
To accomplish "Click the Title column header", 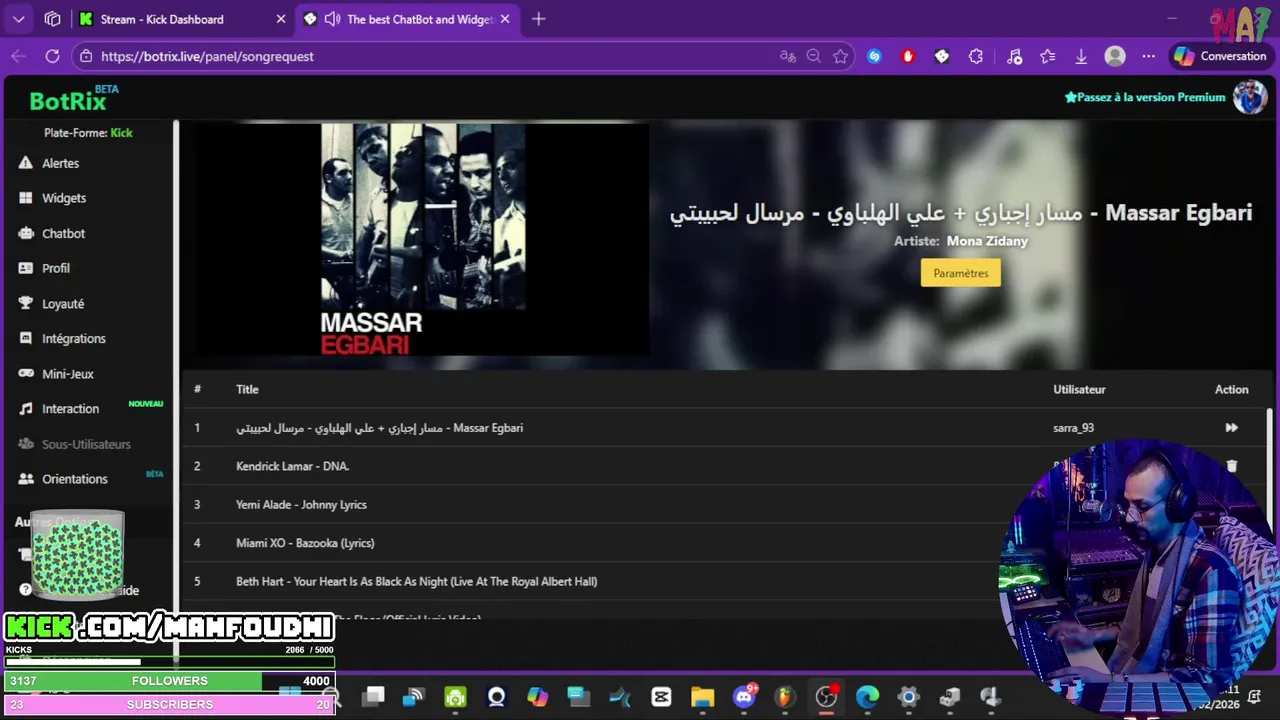I will (247, 389).
